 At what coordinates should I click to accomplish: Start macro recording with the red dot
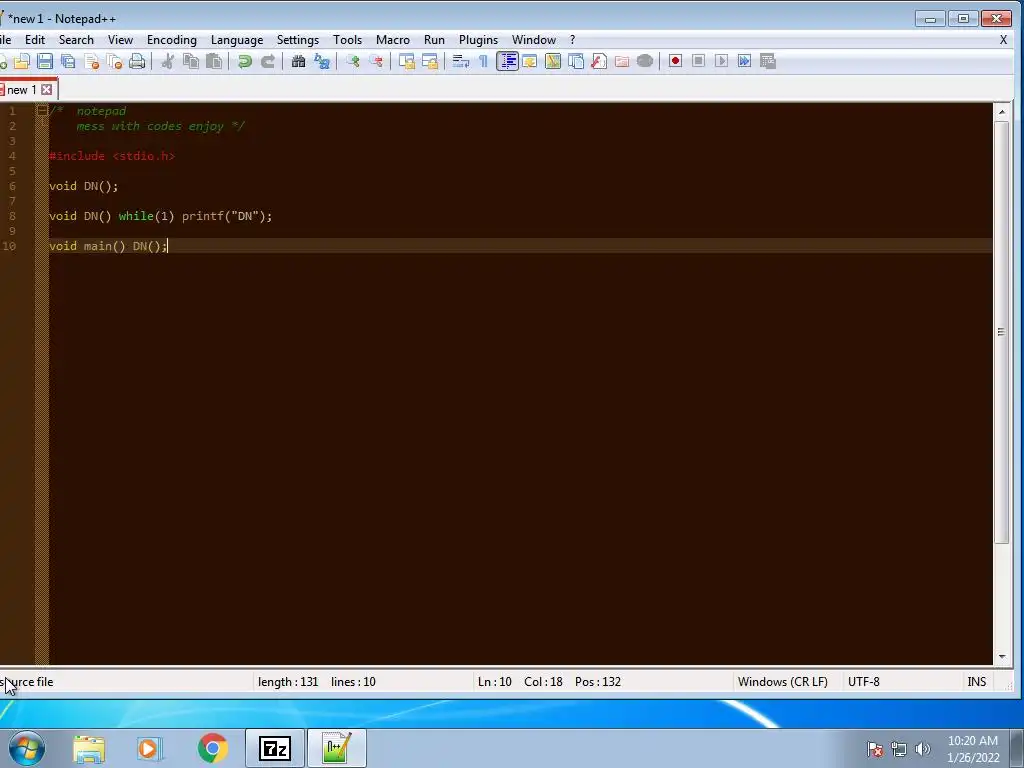click(675, 61)
